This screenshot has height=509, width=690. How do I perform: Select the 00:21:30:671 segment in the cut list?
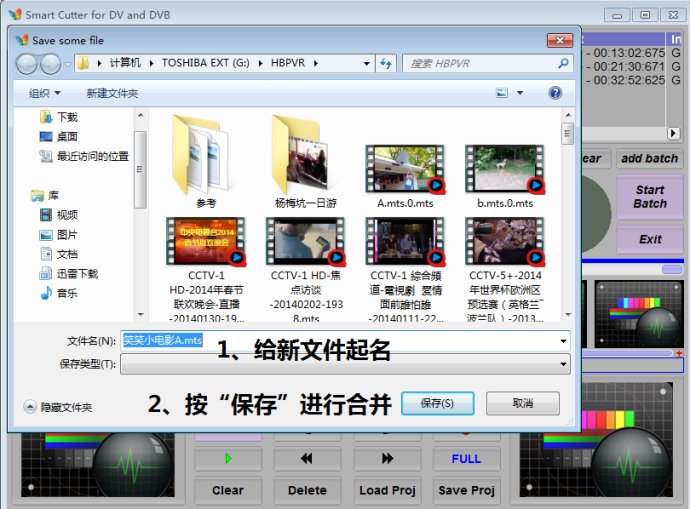629,67
